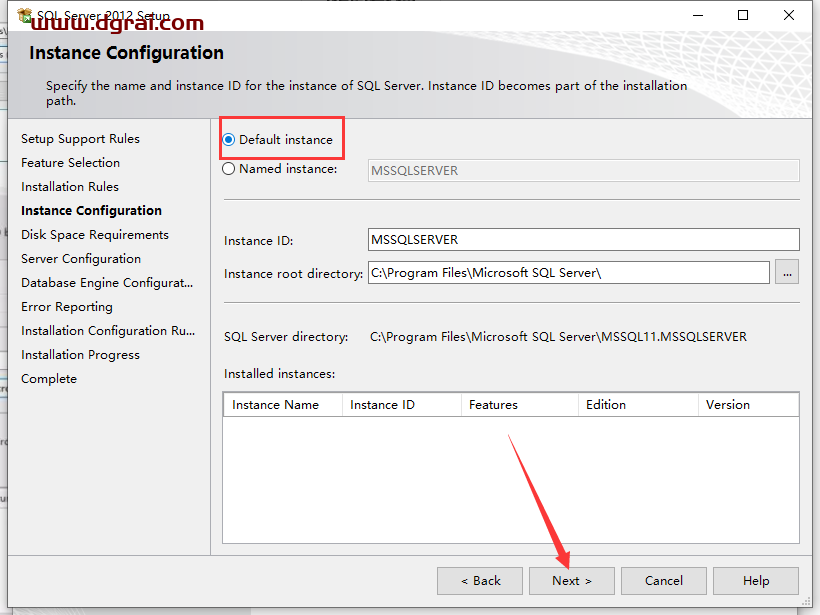This screenshot has height=615, width=820.
Task: Click the SQL Server setup title bar icon
Action: click(x=25, y=16)
